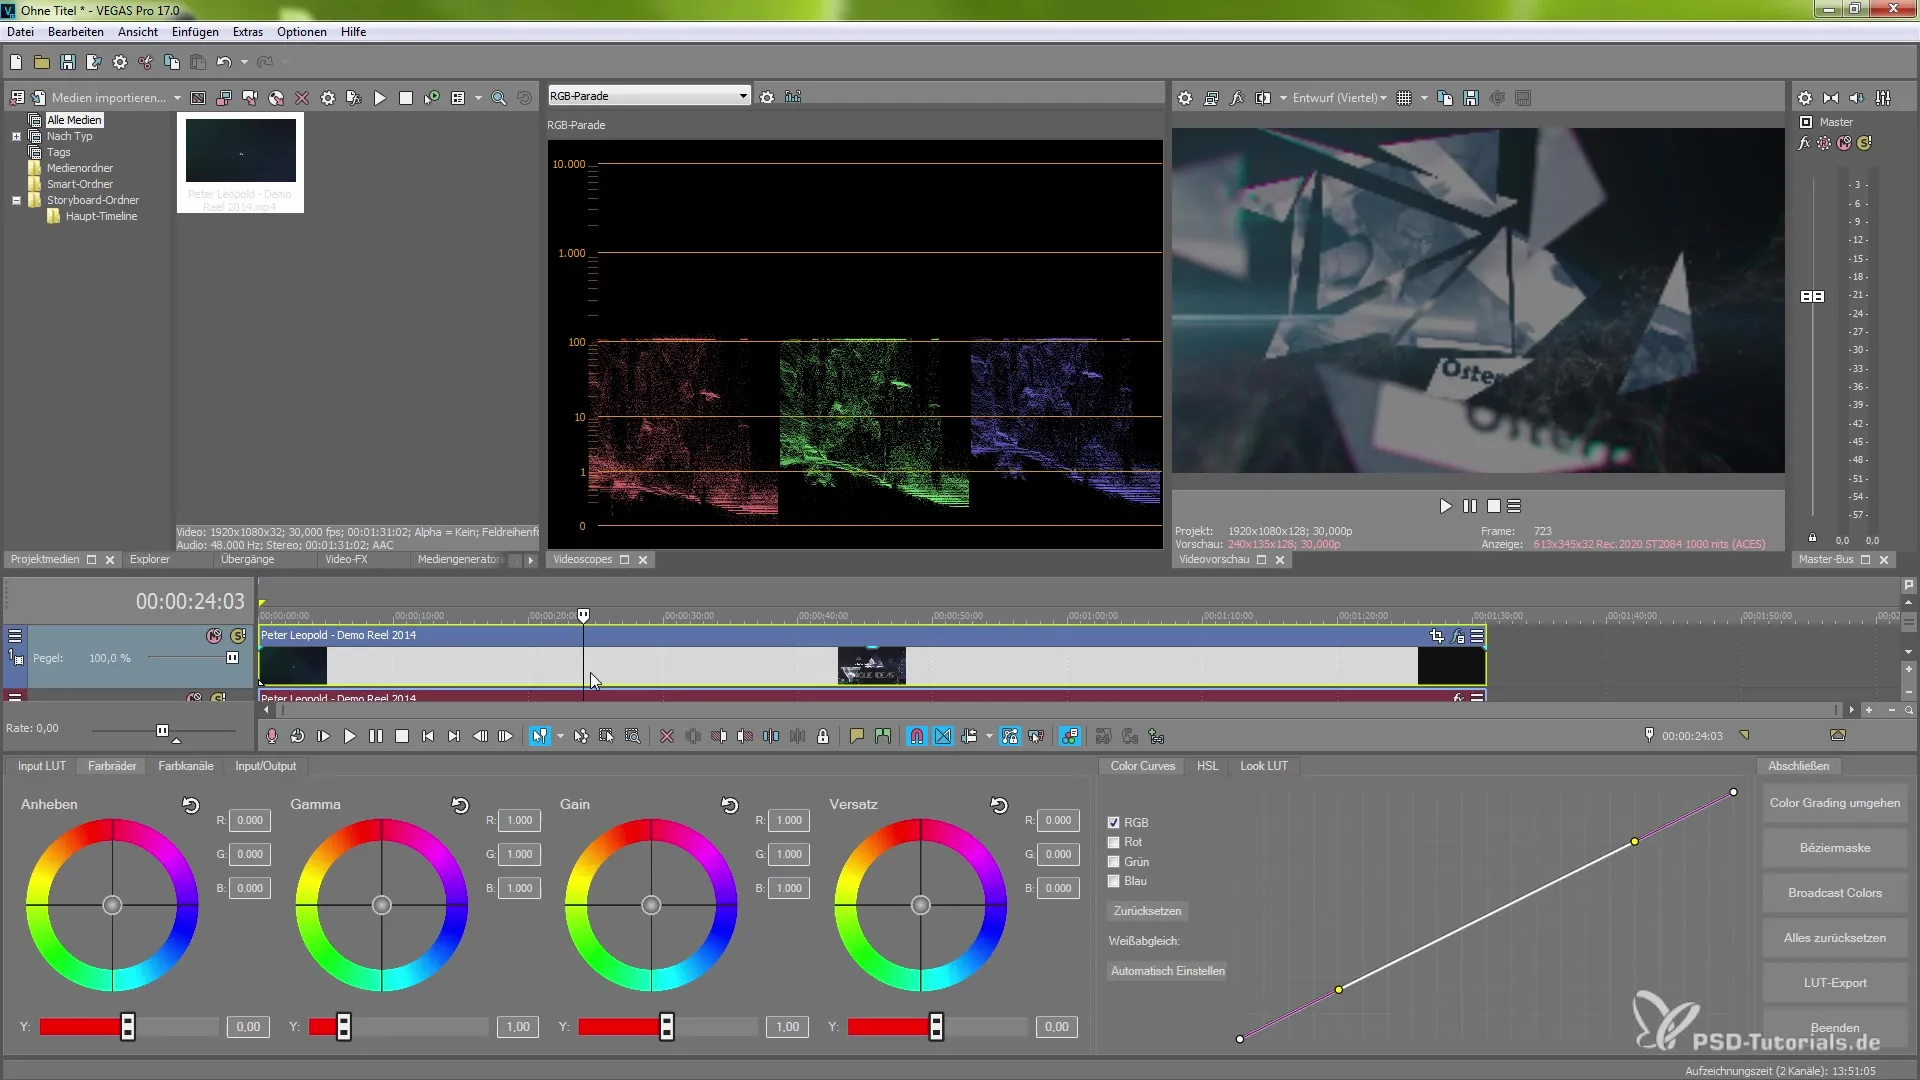Open the Bearbeiten menu
The image size is (1920, 1080).
[x=75, y=32]
